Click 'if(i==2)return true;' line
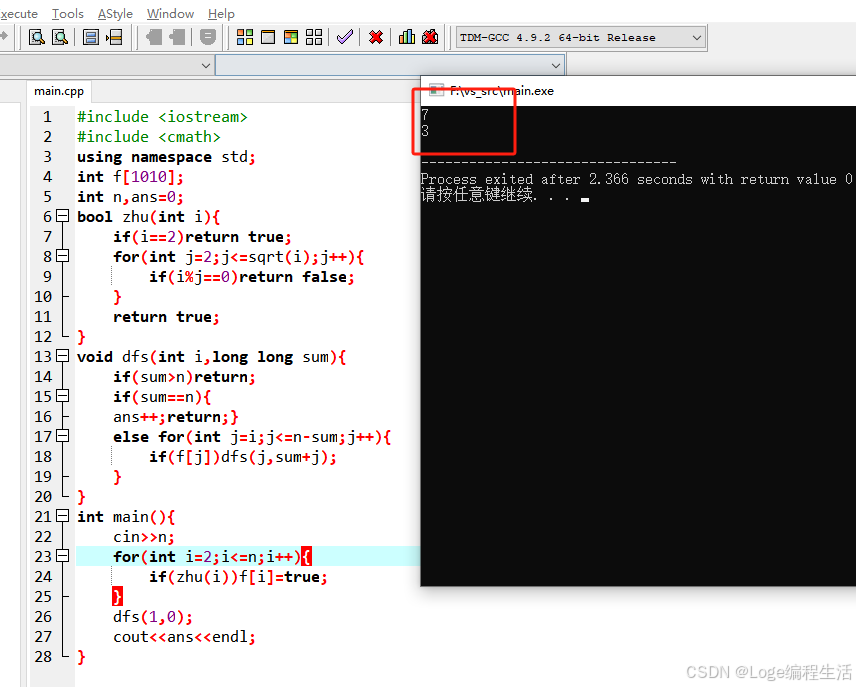The image size is (856, 687). 203,237
